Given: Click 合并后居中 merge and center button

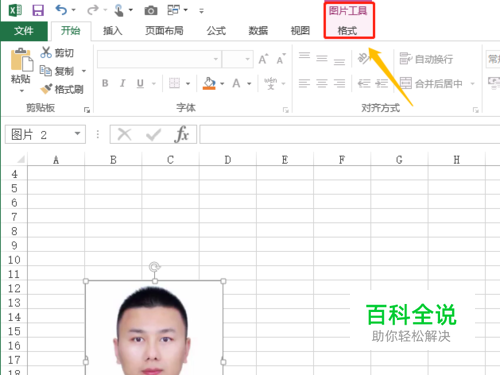Looking at the screenshot, I should [x=431, y=83].
